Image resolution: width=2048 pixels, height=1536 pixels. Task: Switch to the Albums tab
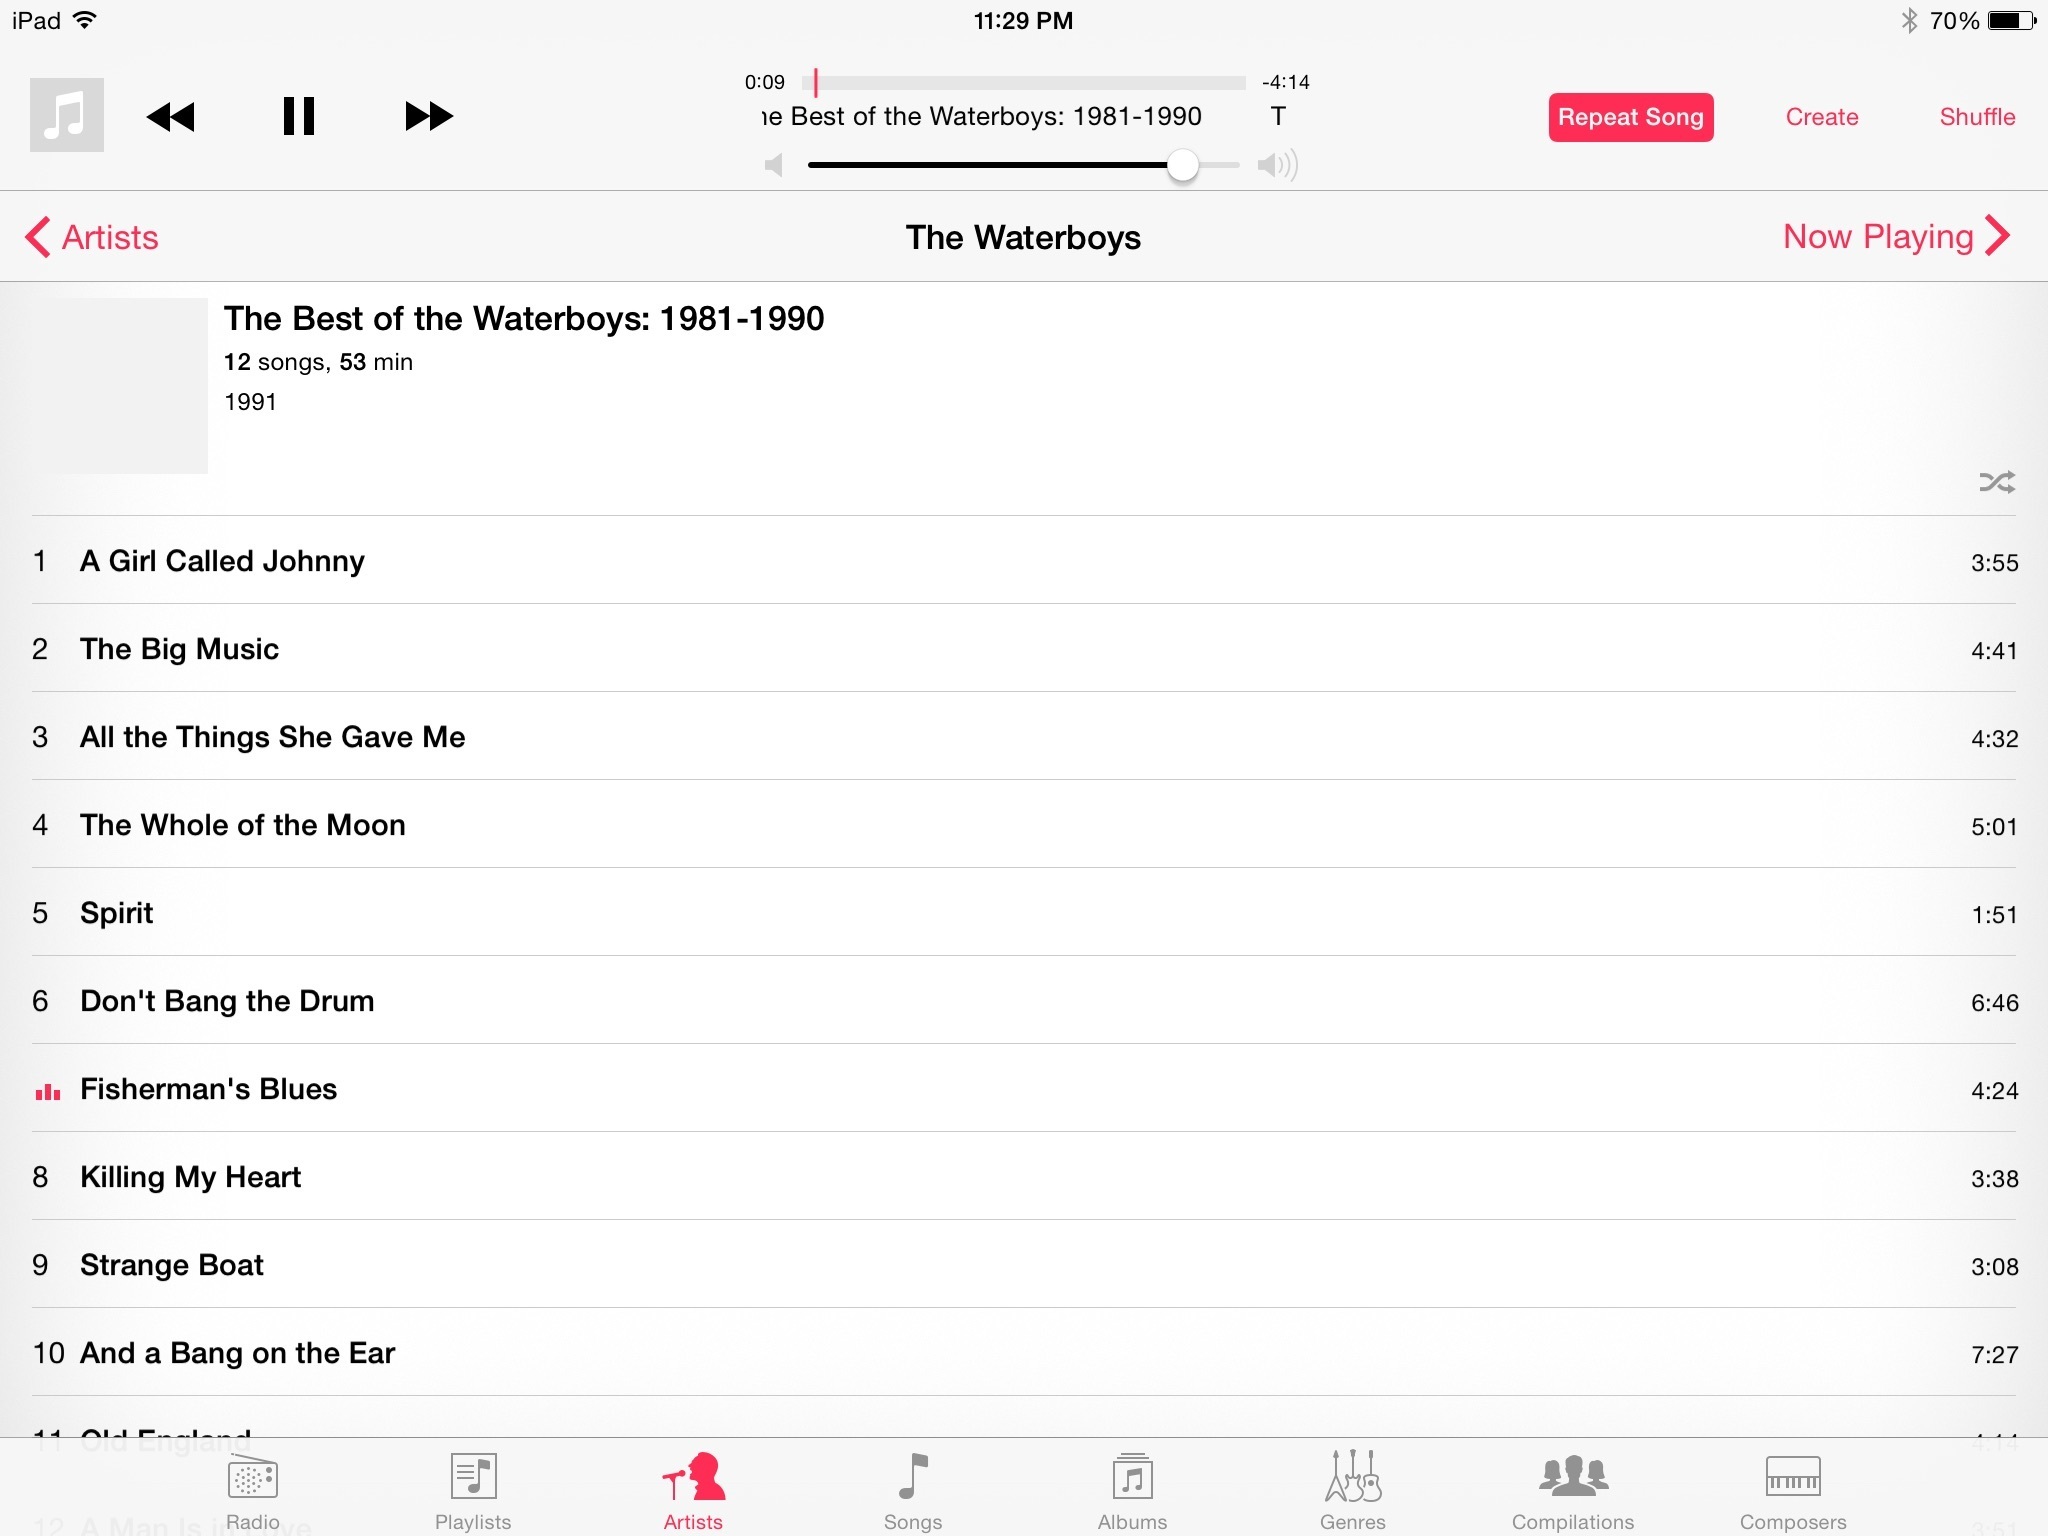click(x=1132, y=1492)
